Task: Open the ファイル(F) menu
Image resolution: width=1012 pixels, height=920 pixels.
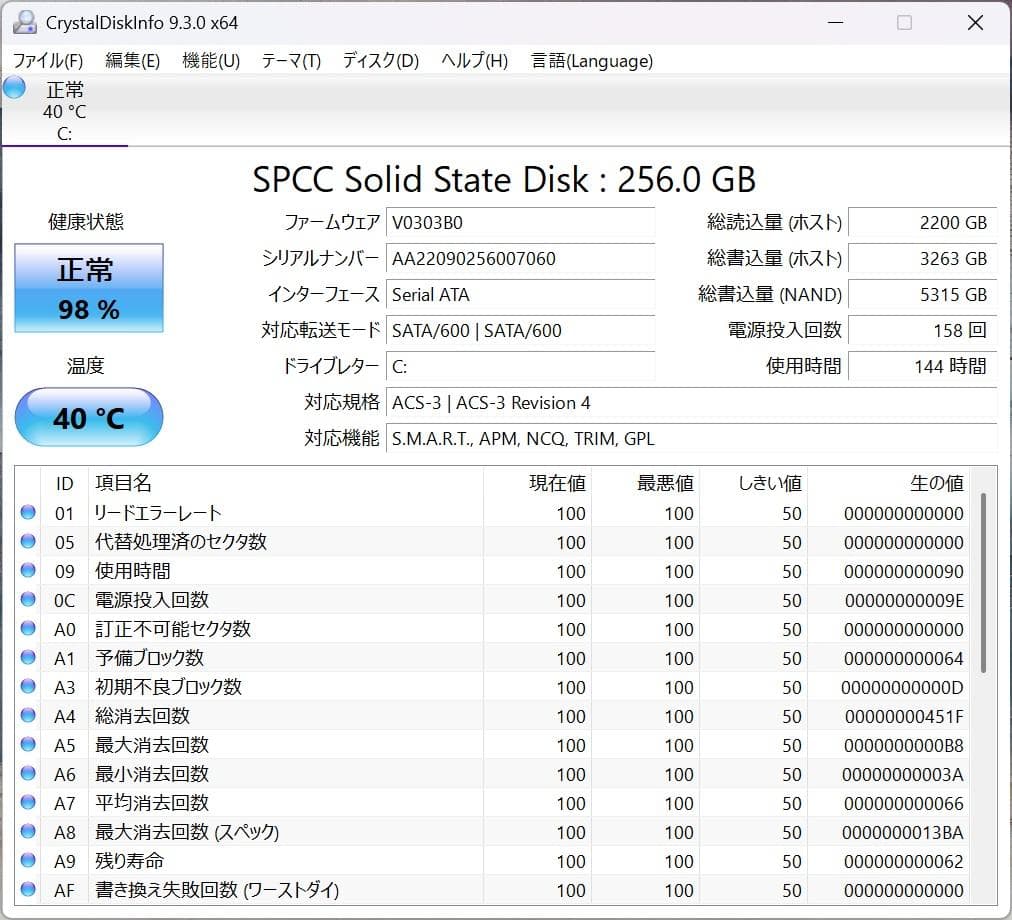Action: (47, 60)
